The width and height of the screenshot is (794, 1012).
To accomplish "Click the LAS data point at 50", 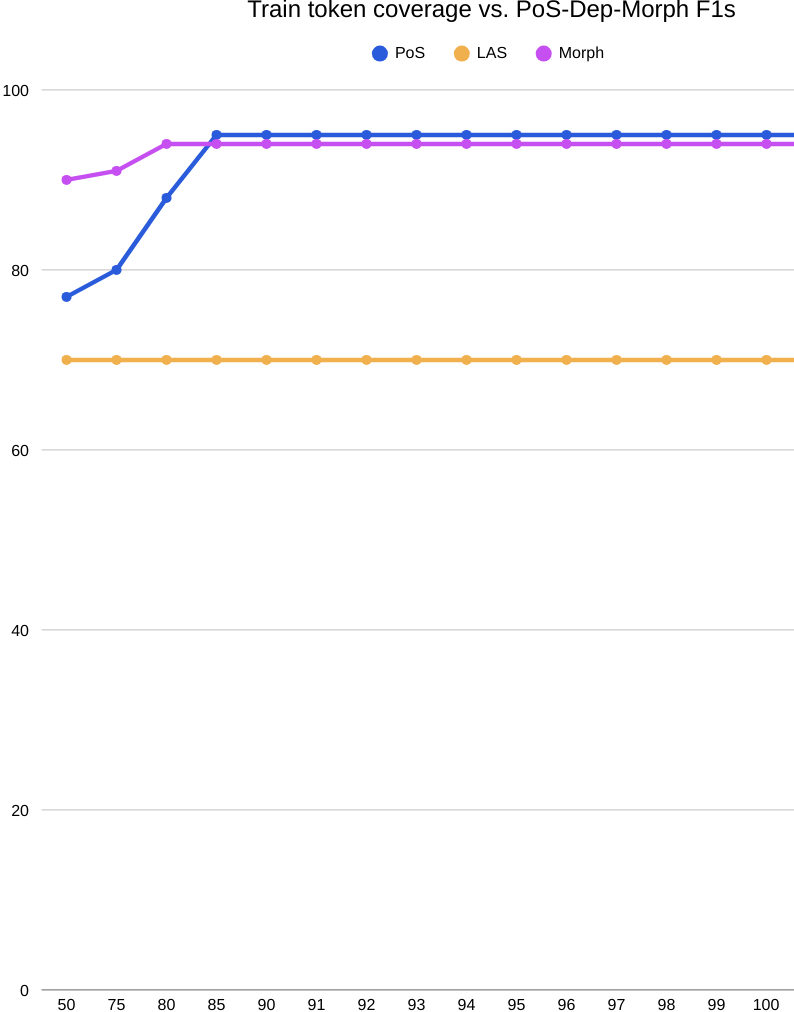I will [x=67, y=360].
